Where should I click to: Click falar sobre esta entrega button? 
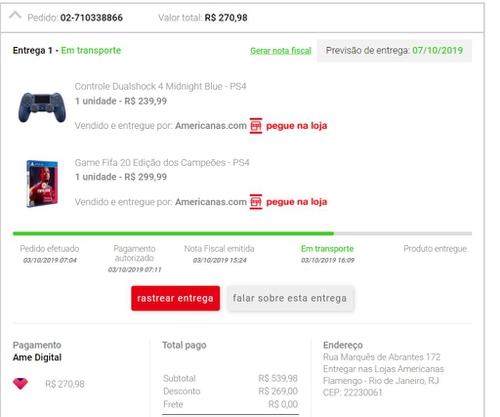click(x=290, y=298)
